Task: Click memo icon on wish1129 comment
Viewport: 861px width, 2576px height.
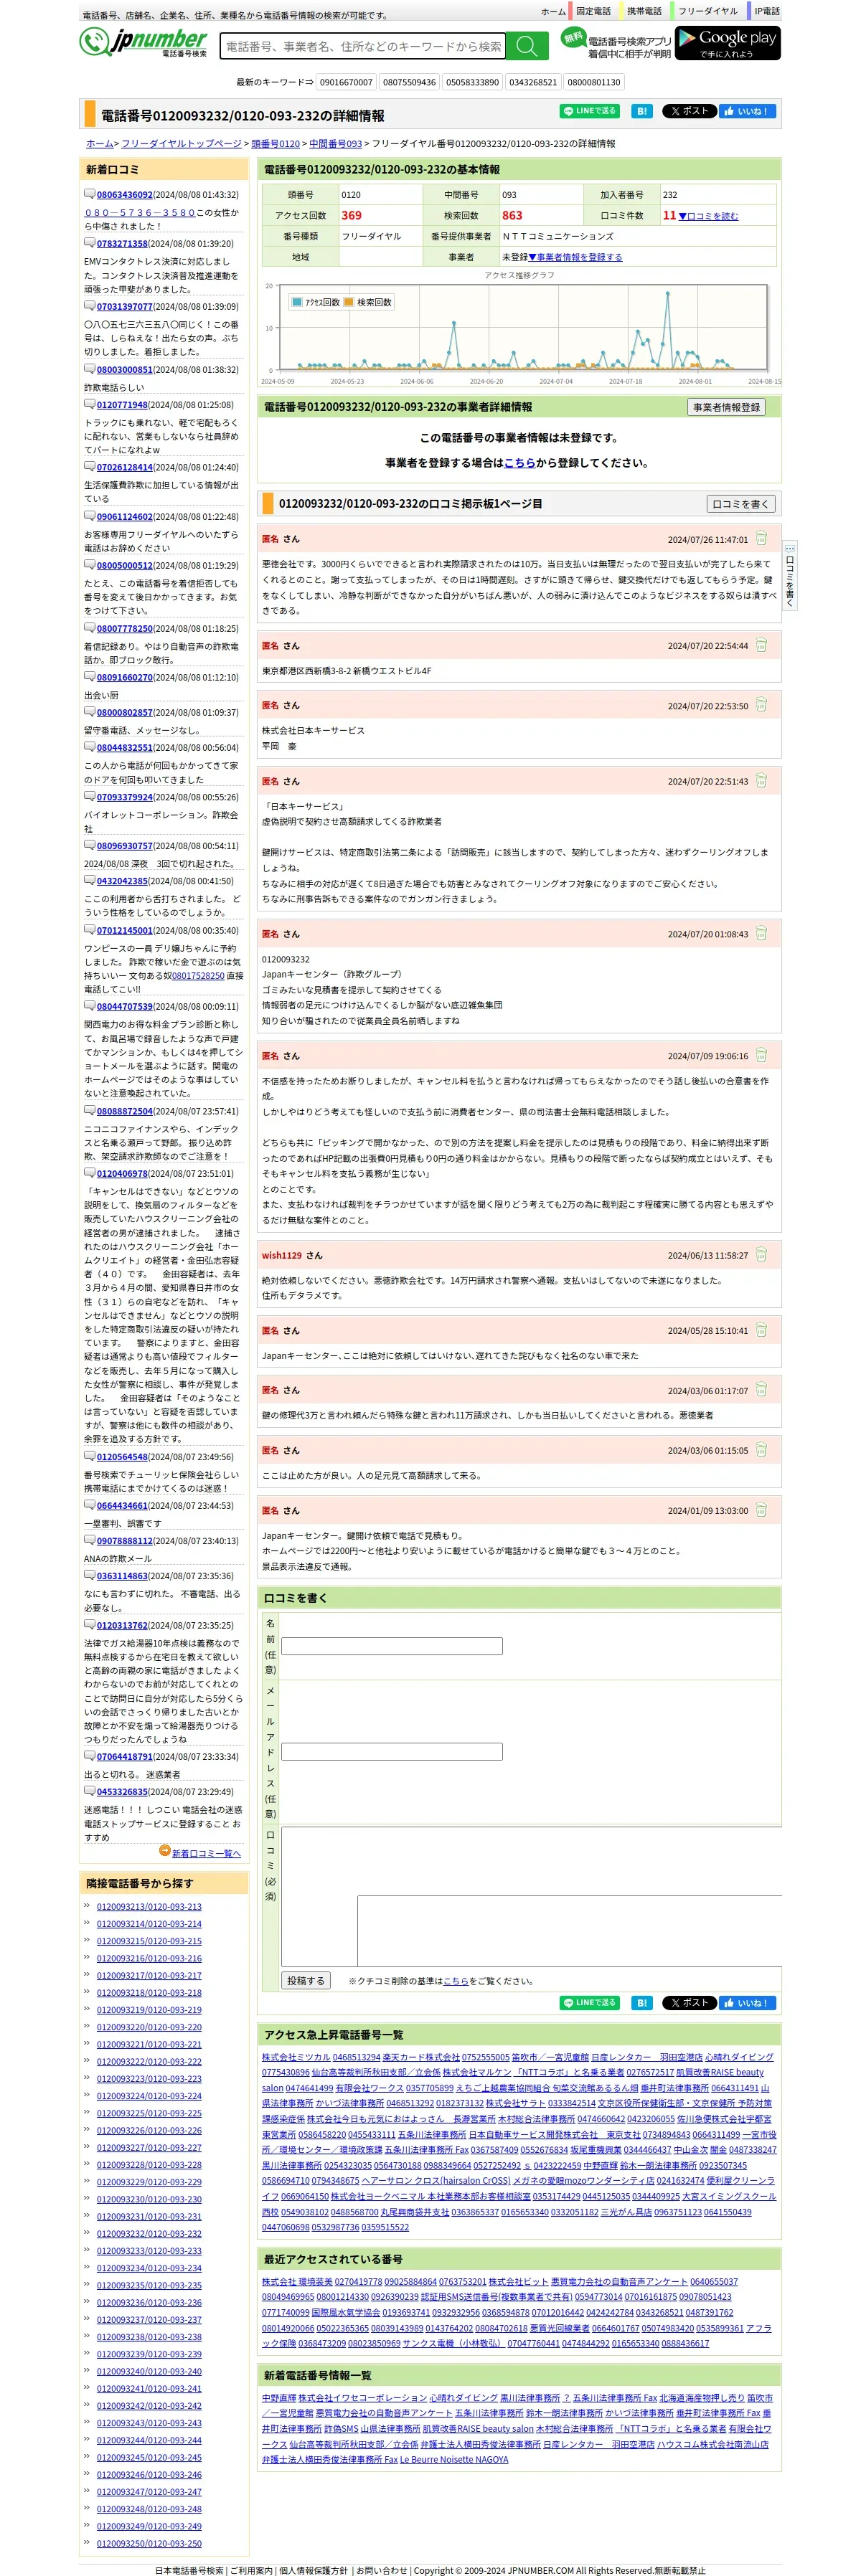Action: [761, 1254]
